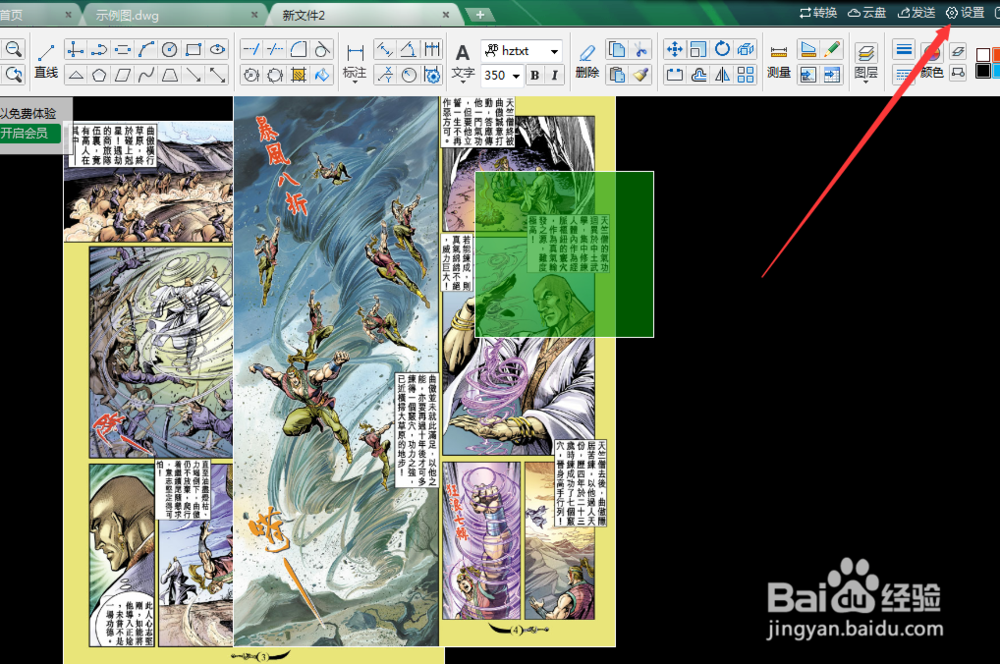Image resolution: width=1000 pixels, height=664 pixels.
Task: Select the arc drawing tool
Action: coord(146,50)
